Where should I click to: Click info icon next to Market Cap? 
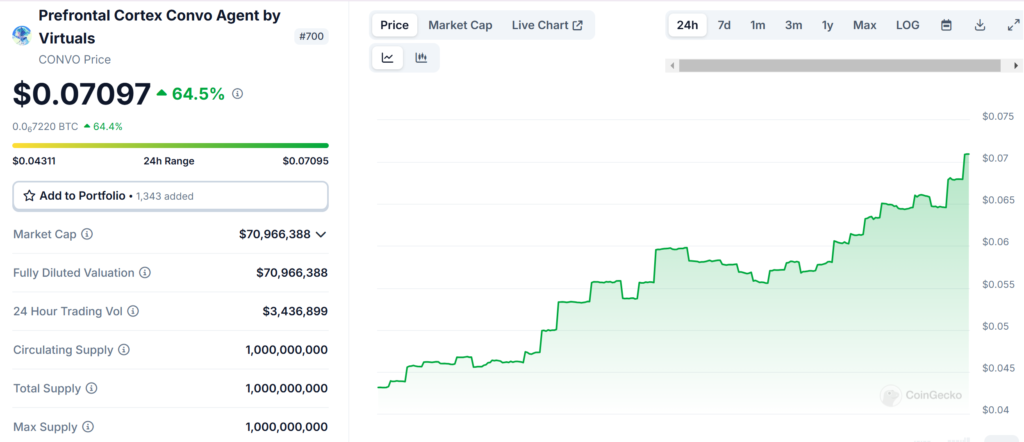87,234
